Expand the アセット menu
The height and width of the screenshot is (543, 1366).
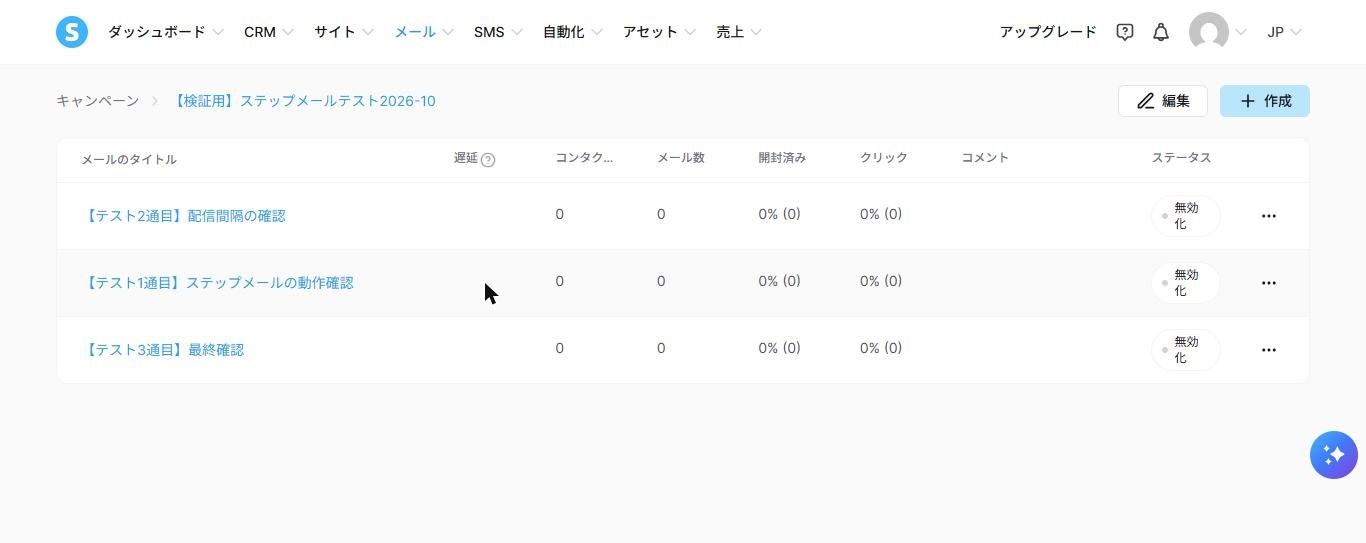(x=659, y=32)
